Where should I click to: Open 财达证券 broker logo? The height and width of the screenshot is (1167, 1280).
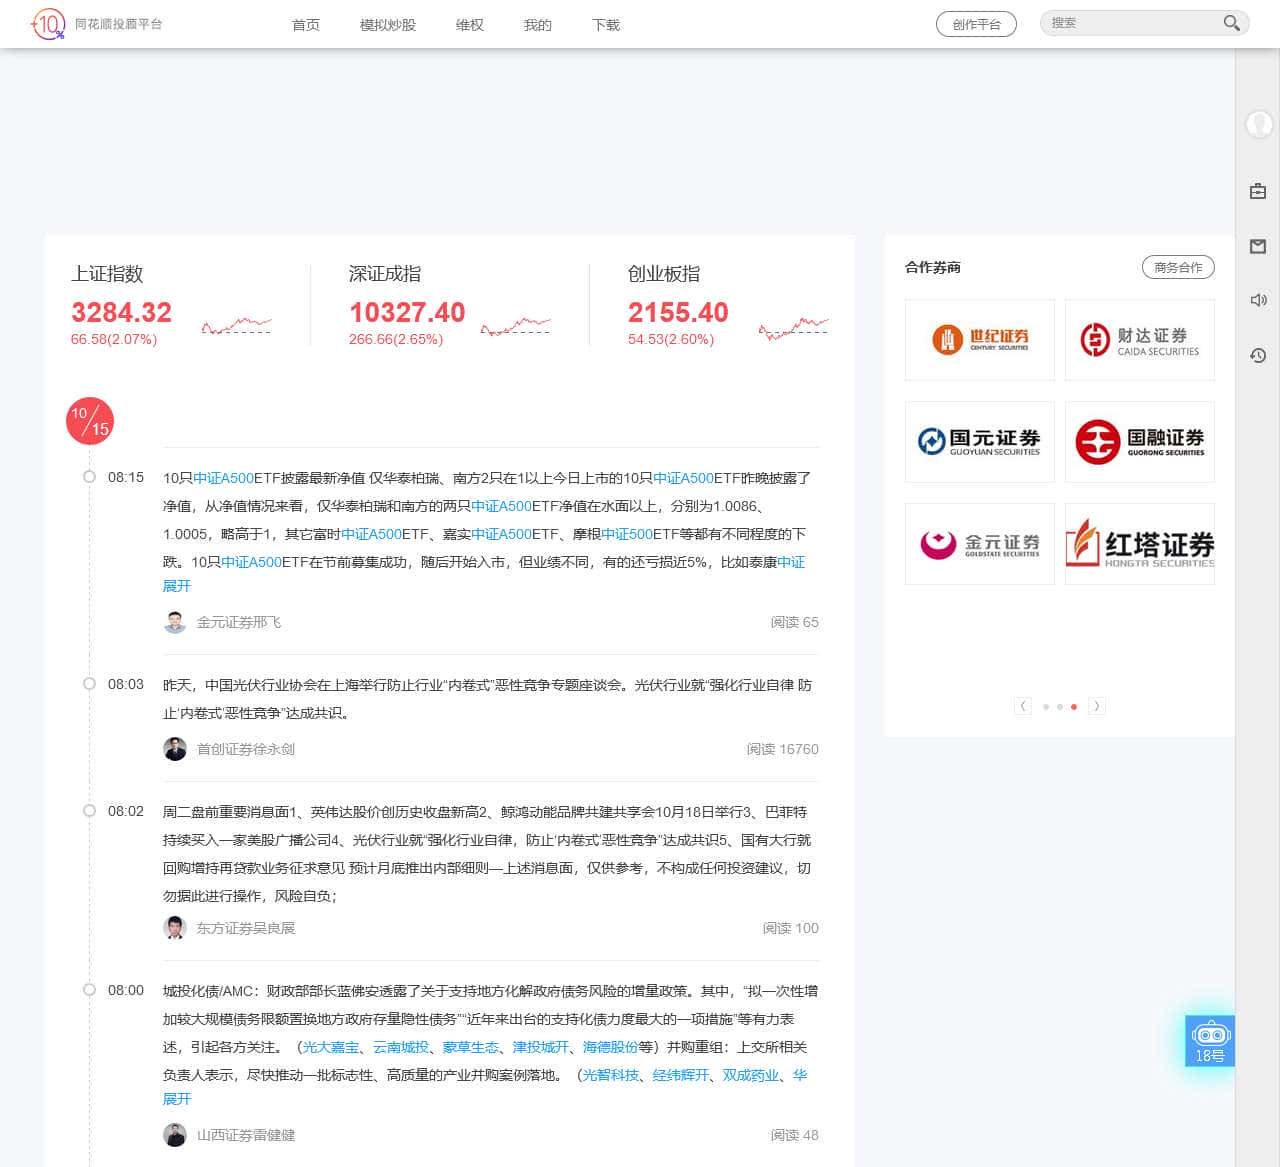(x=1140, y=340)
